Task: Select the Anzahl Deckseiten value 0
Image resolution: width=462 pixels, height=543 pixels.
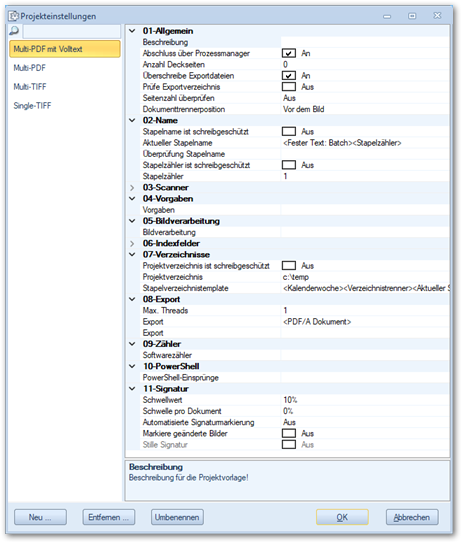Action: (x=285, y=64)
